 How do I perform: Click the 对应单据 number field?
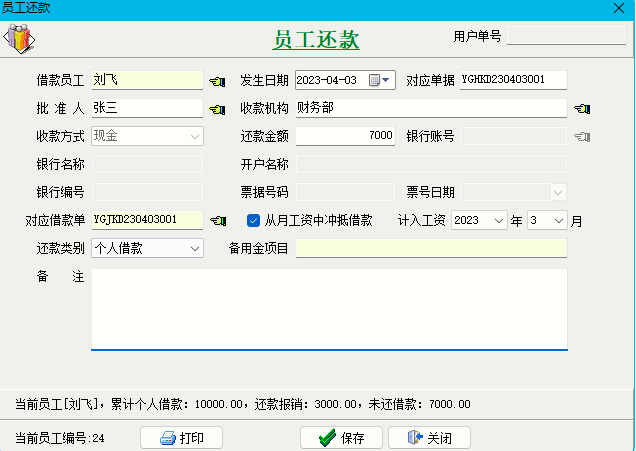click(x=512, y=80)
